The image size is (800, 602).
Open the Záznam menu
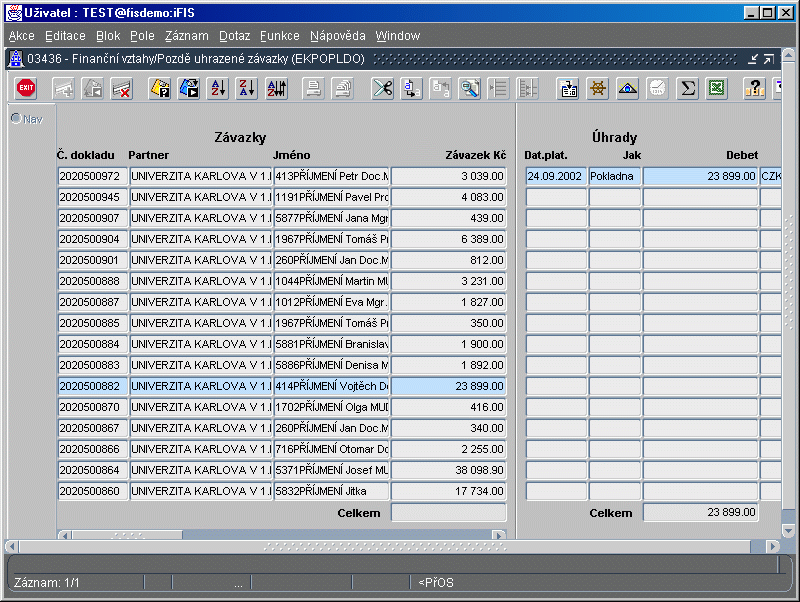coord(187,36)
